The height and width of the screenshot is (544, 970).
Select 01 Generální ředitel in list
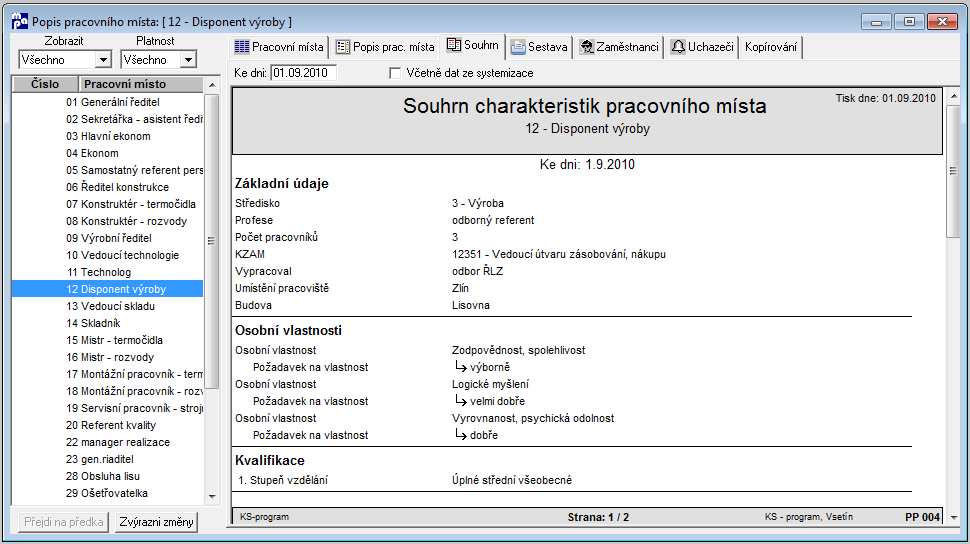point(108,102)
